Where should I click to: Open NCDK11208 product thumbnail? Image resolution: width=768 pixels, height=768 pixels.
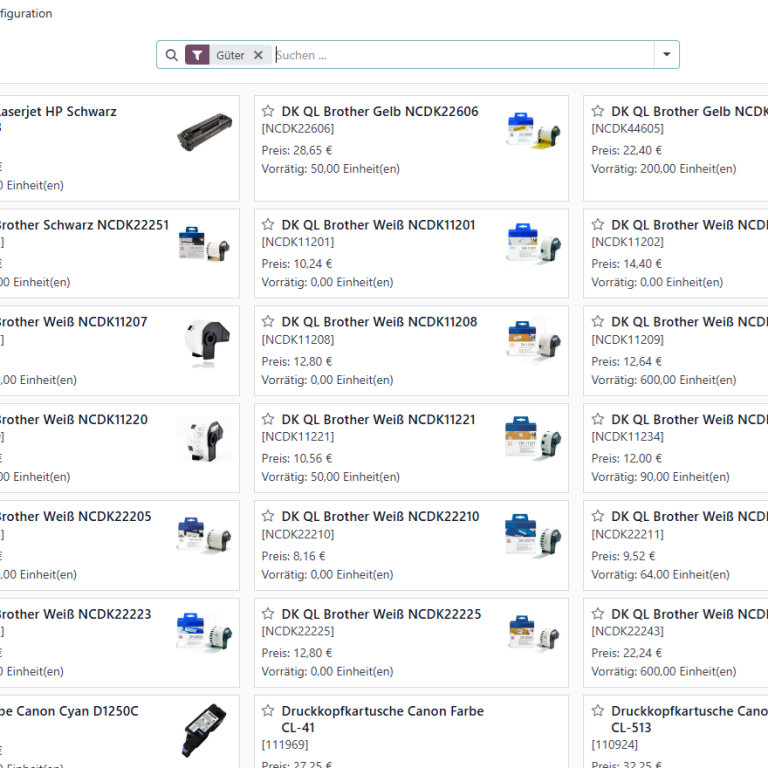pyautogui.click(x=533, y=340)
